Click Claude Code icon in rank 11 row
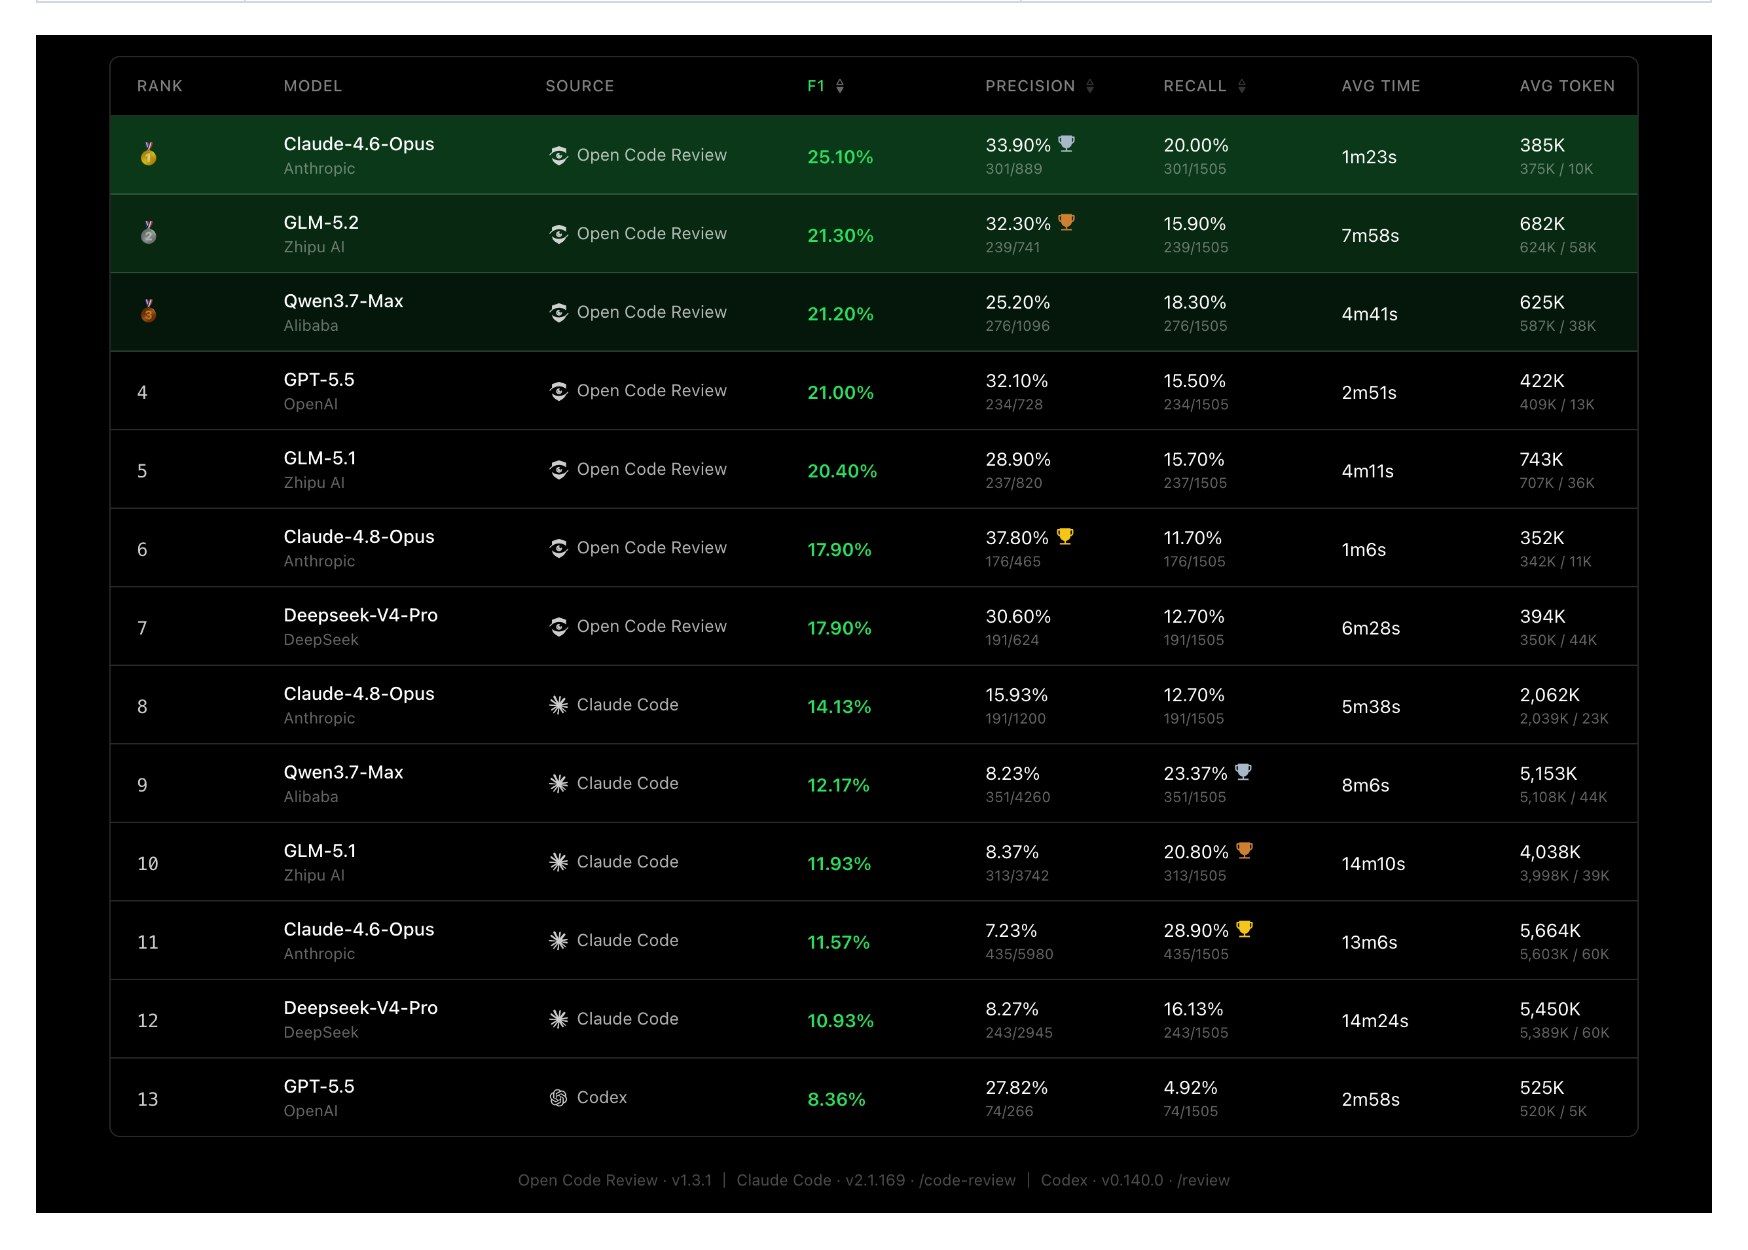1748x1250 pixels. click(x=559, y=941)
